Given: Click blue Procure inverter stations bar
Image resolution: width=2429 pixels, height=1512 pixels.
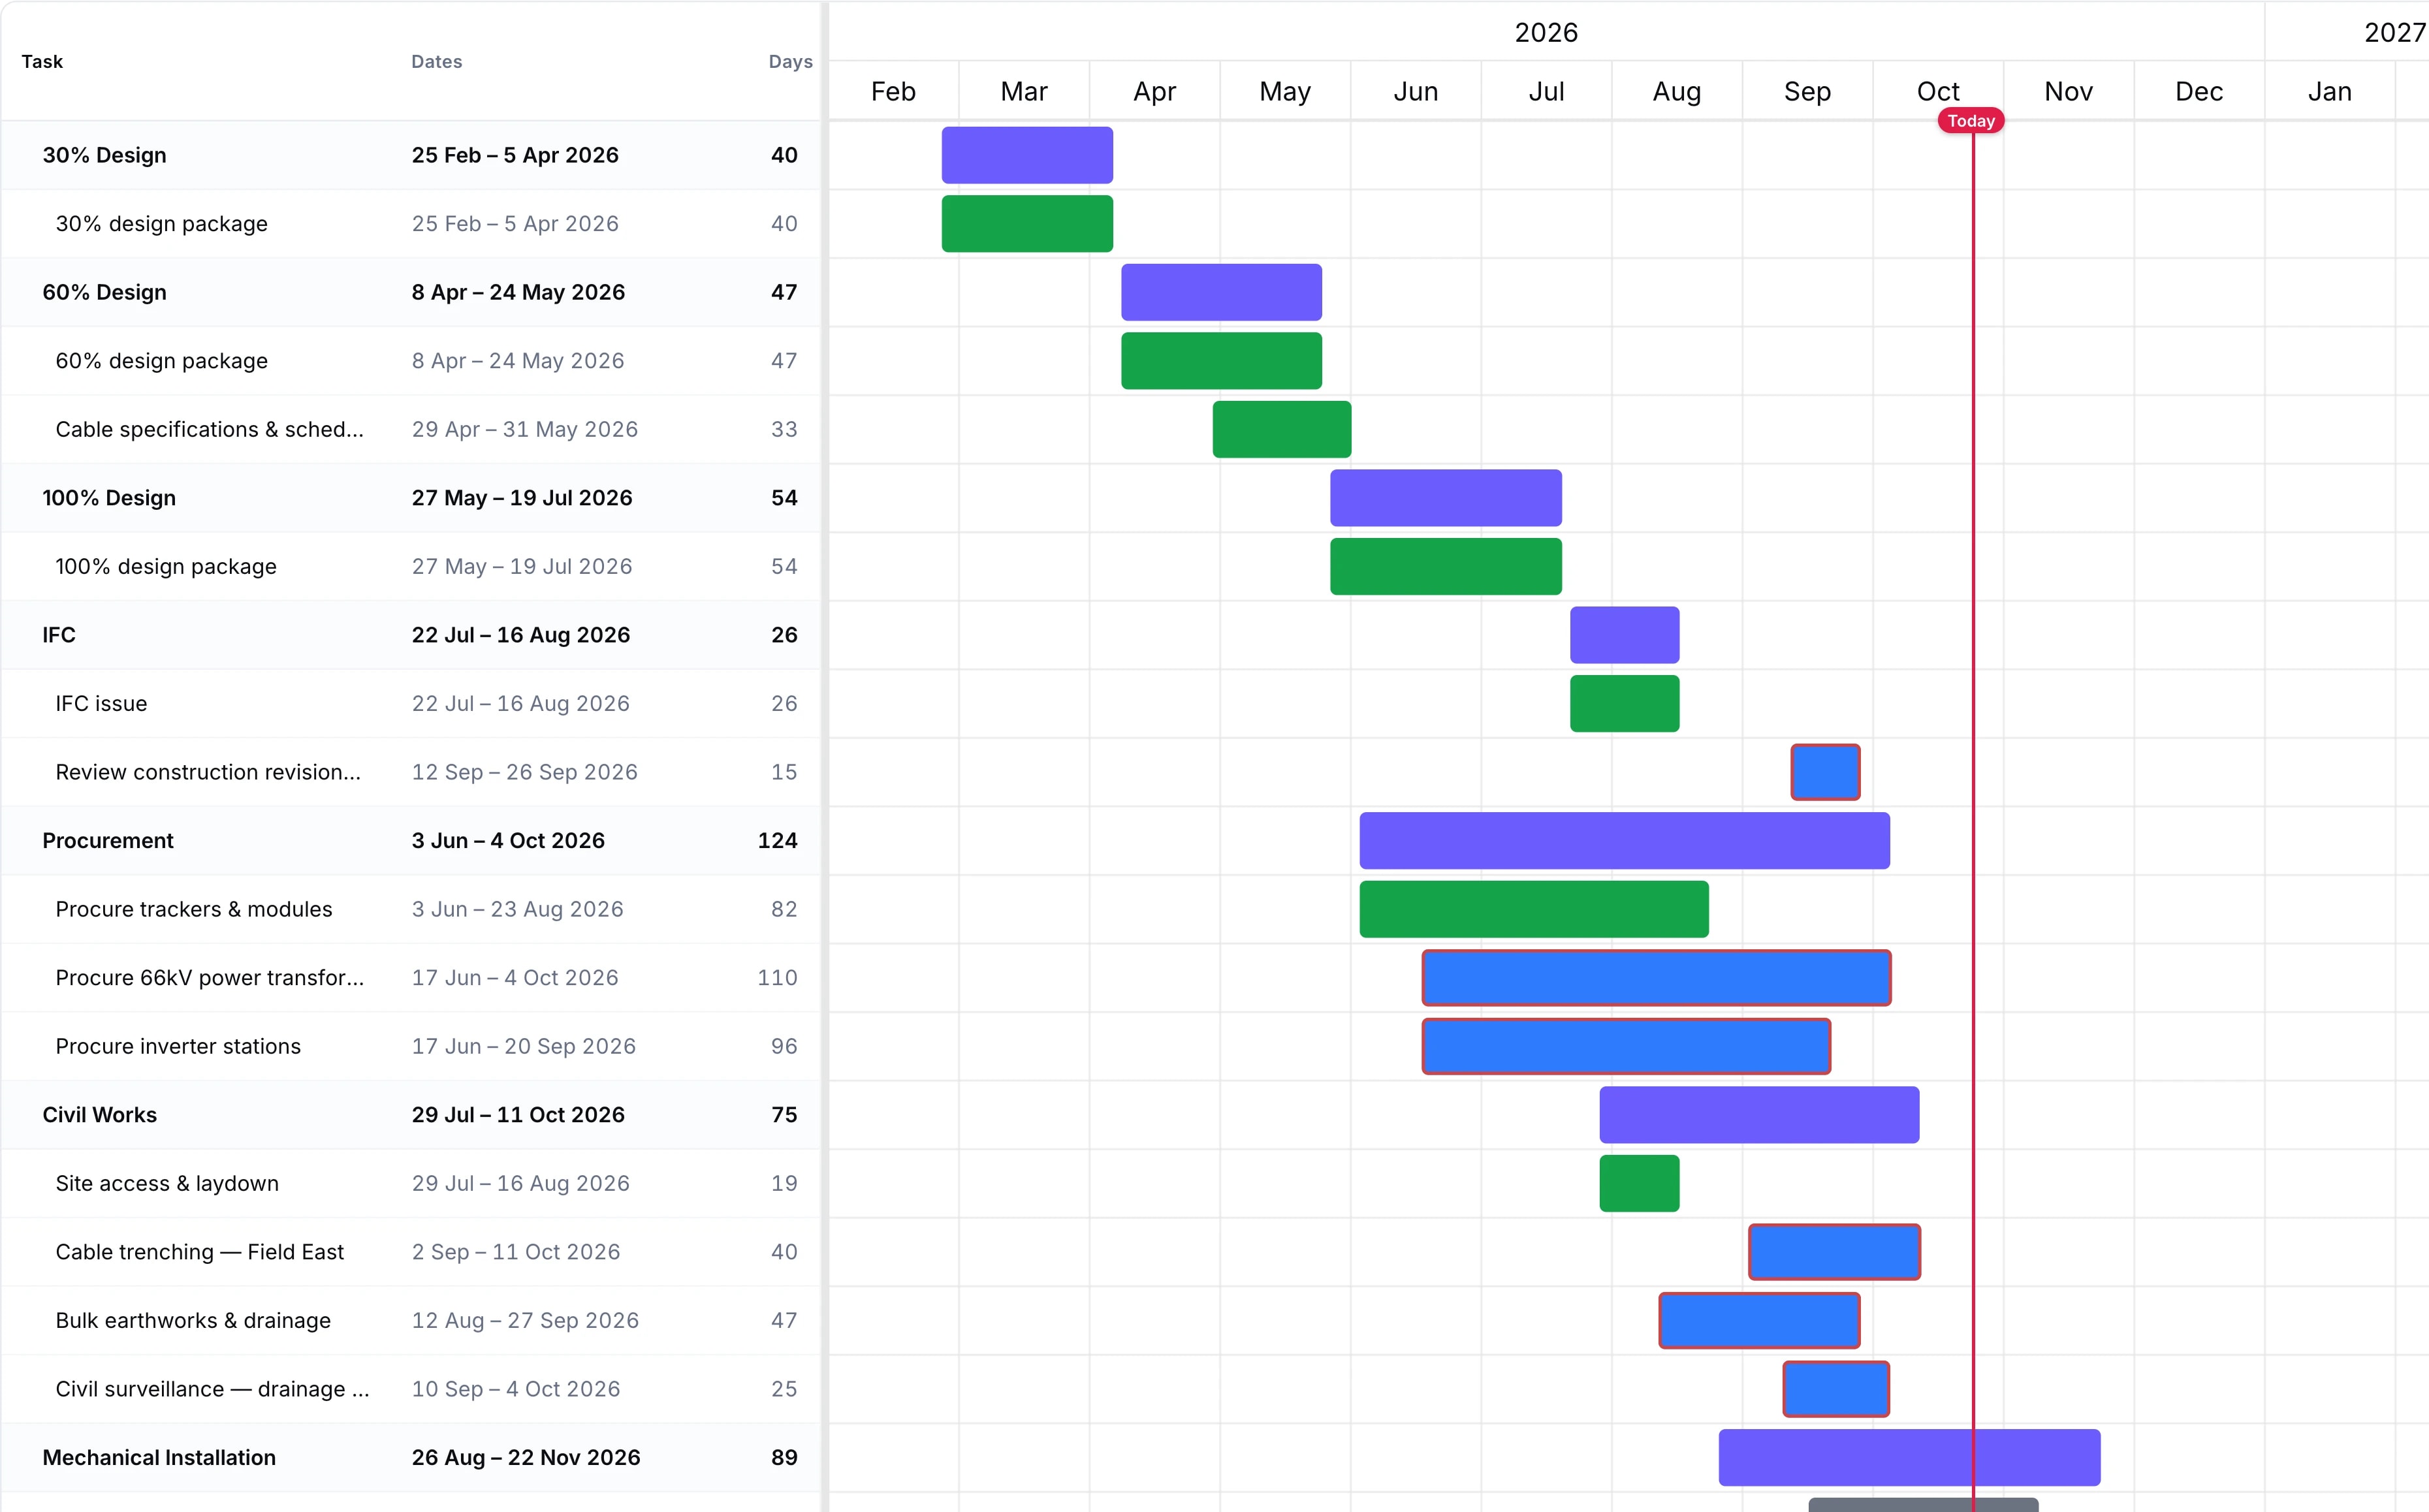Looking at the screenshot, I should 1626,1046.
